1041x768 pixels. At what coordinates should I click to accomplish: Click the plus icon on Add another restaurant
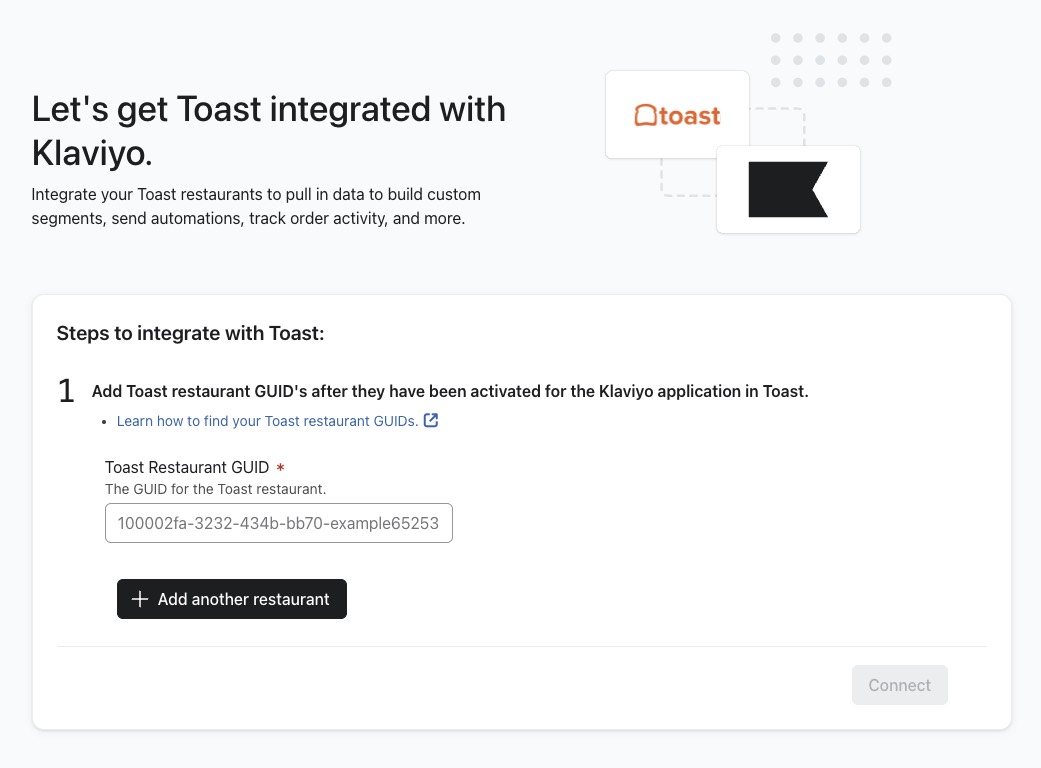click(x=140, y=599)
